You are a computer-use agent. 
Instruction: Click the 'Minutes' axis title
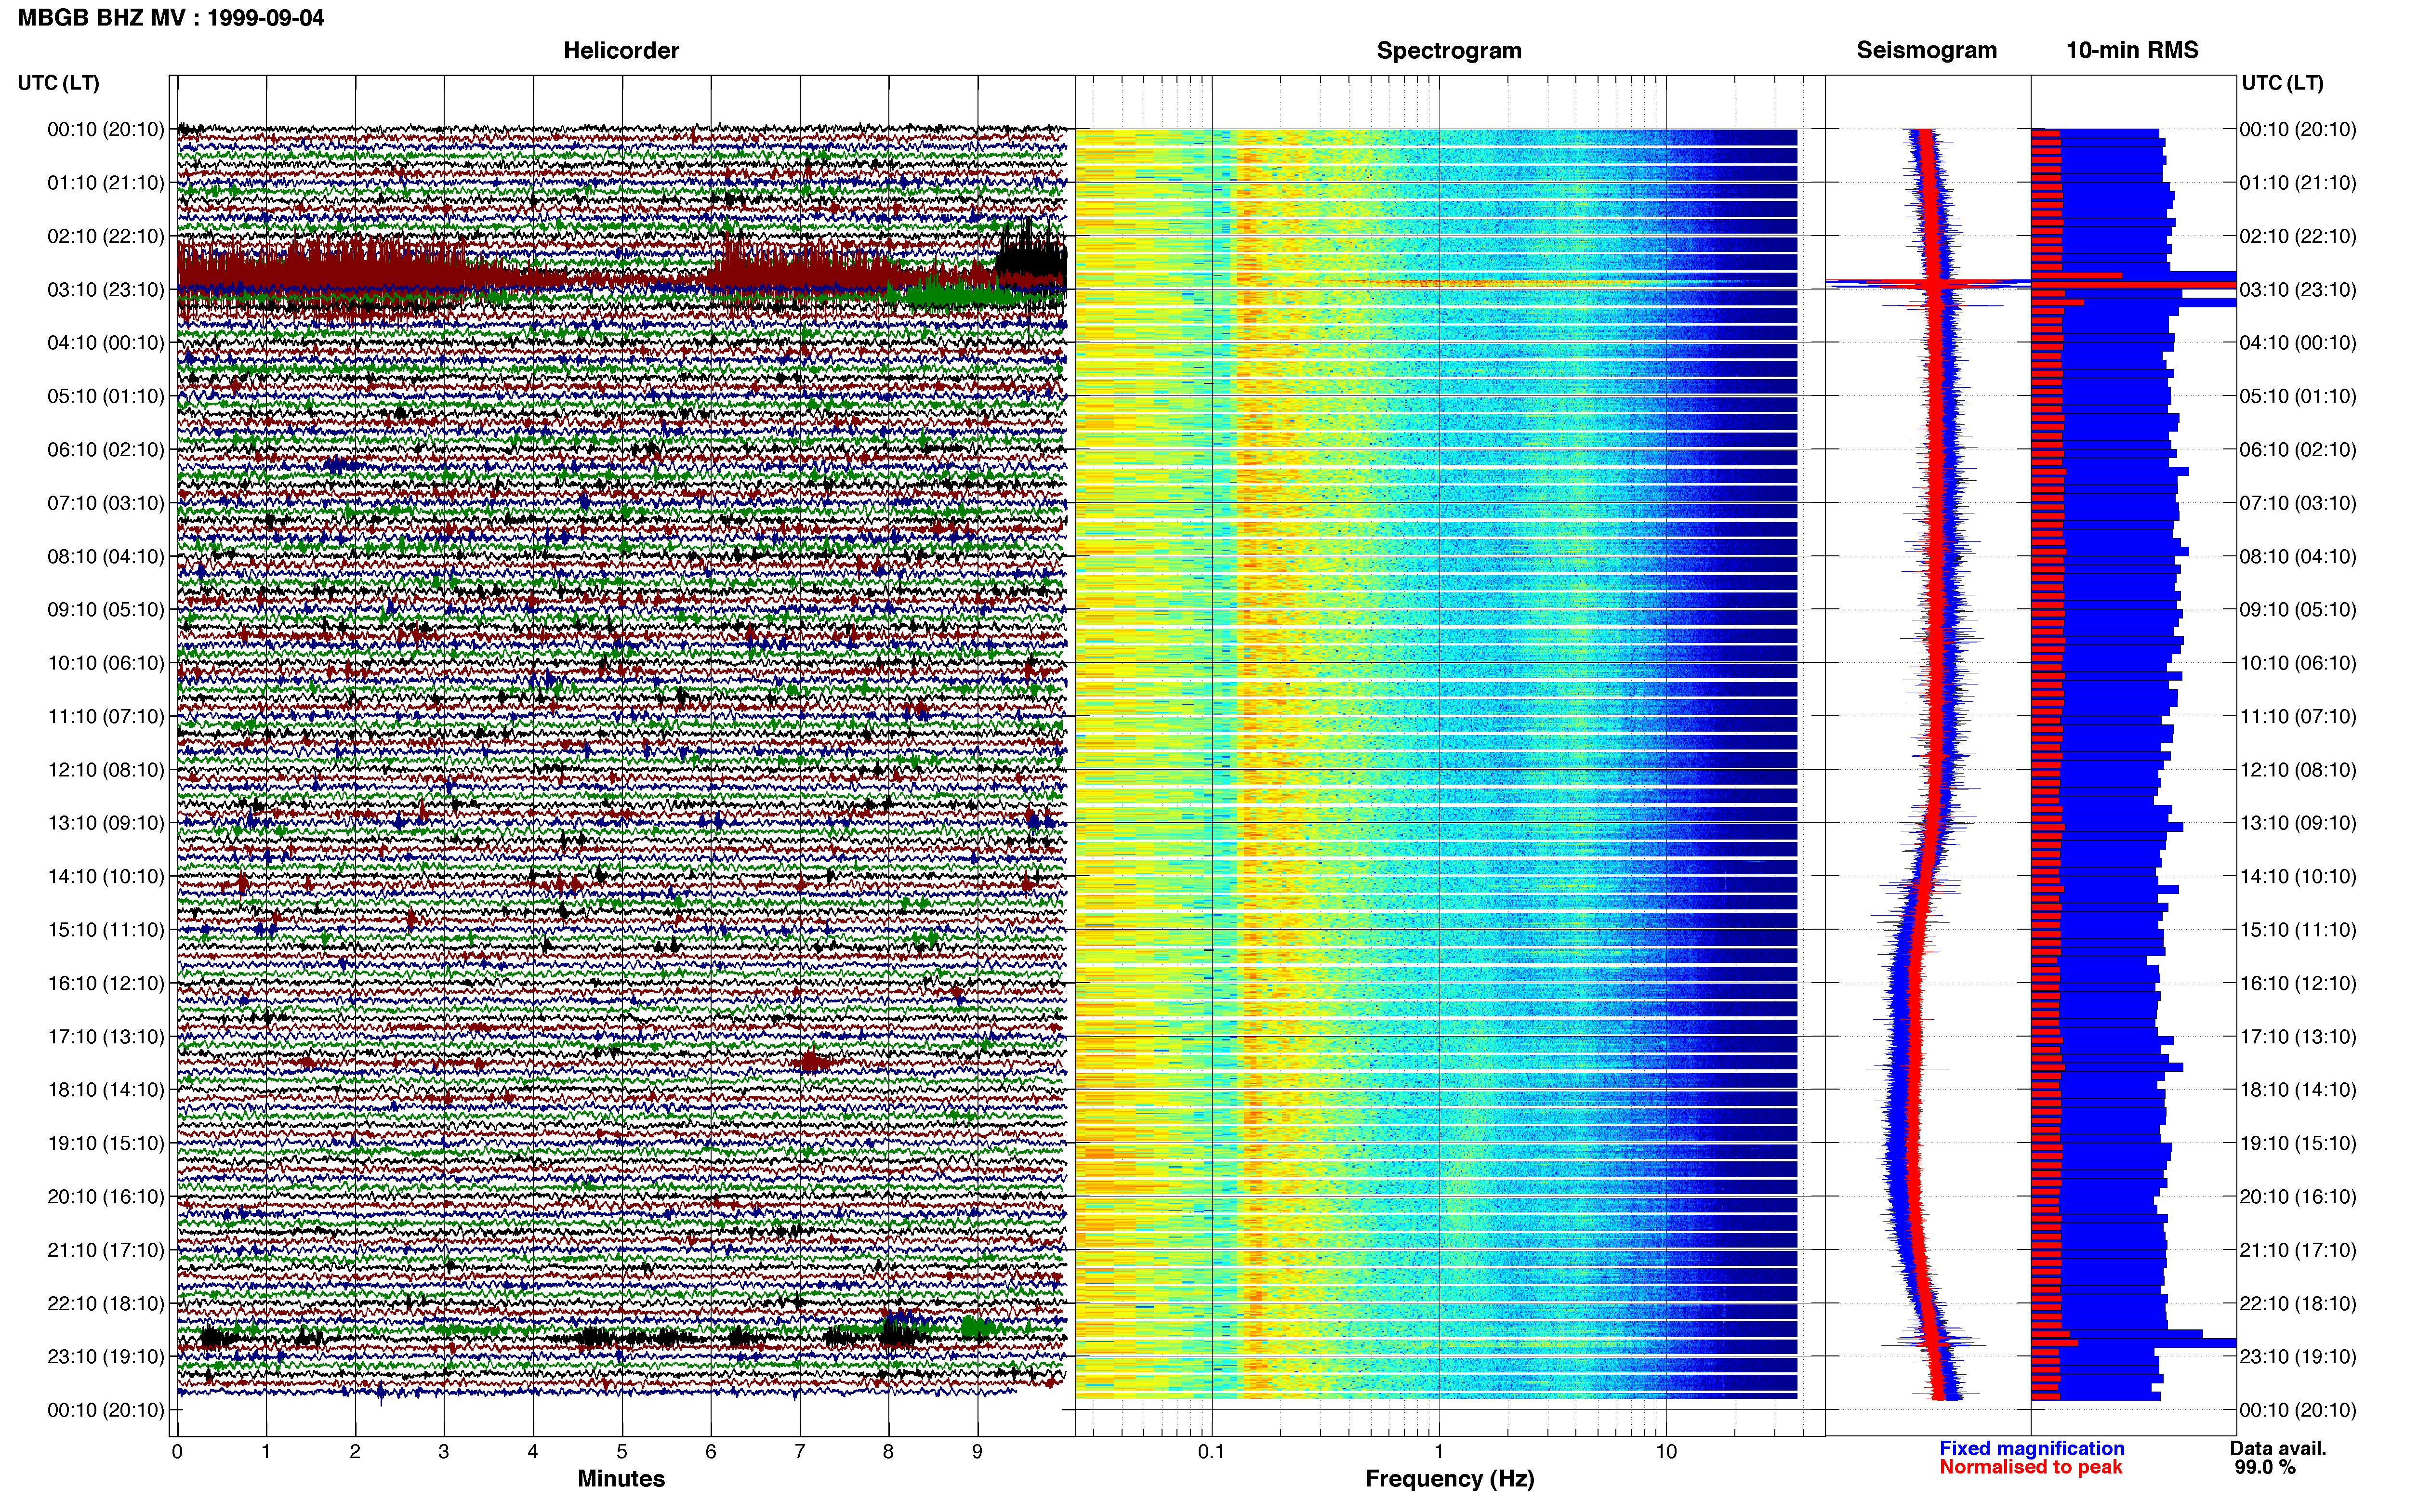(x=621, y=1479)
